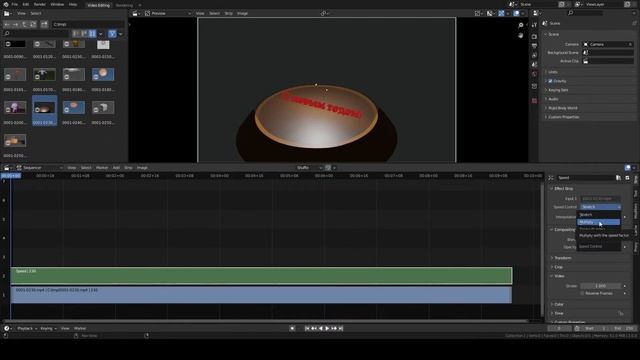The width and height of the screenshot is (640, 360).
Task: Switch to Video Editing workspace tab
Action: 99,5
